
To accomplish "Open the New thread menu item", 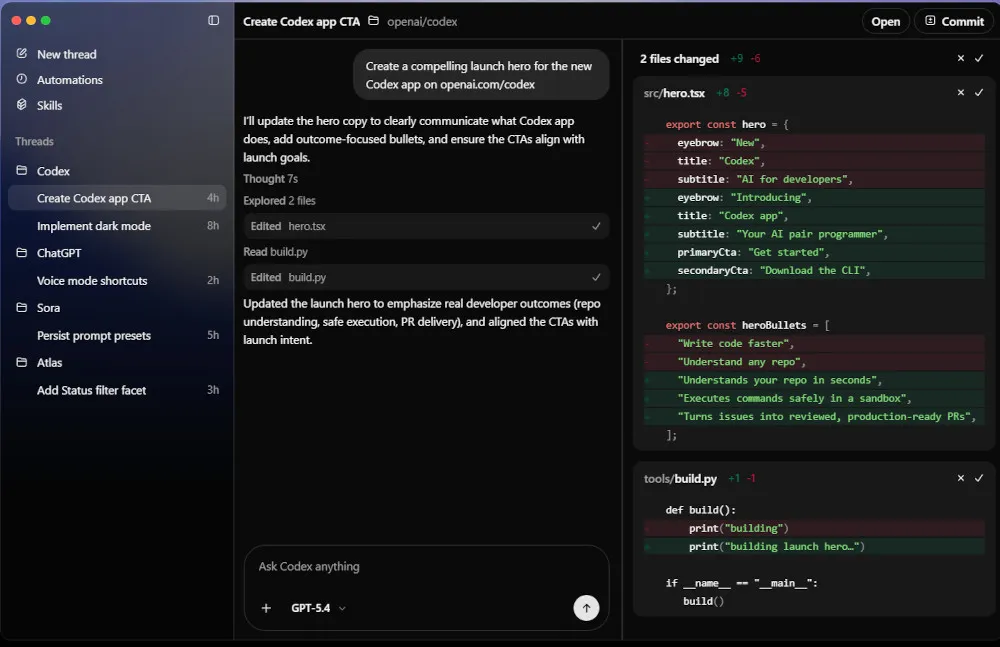I will (66, 54).
